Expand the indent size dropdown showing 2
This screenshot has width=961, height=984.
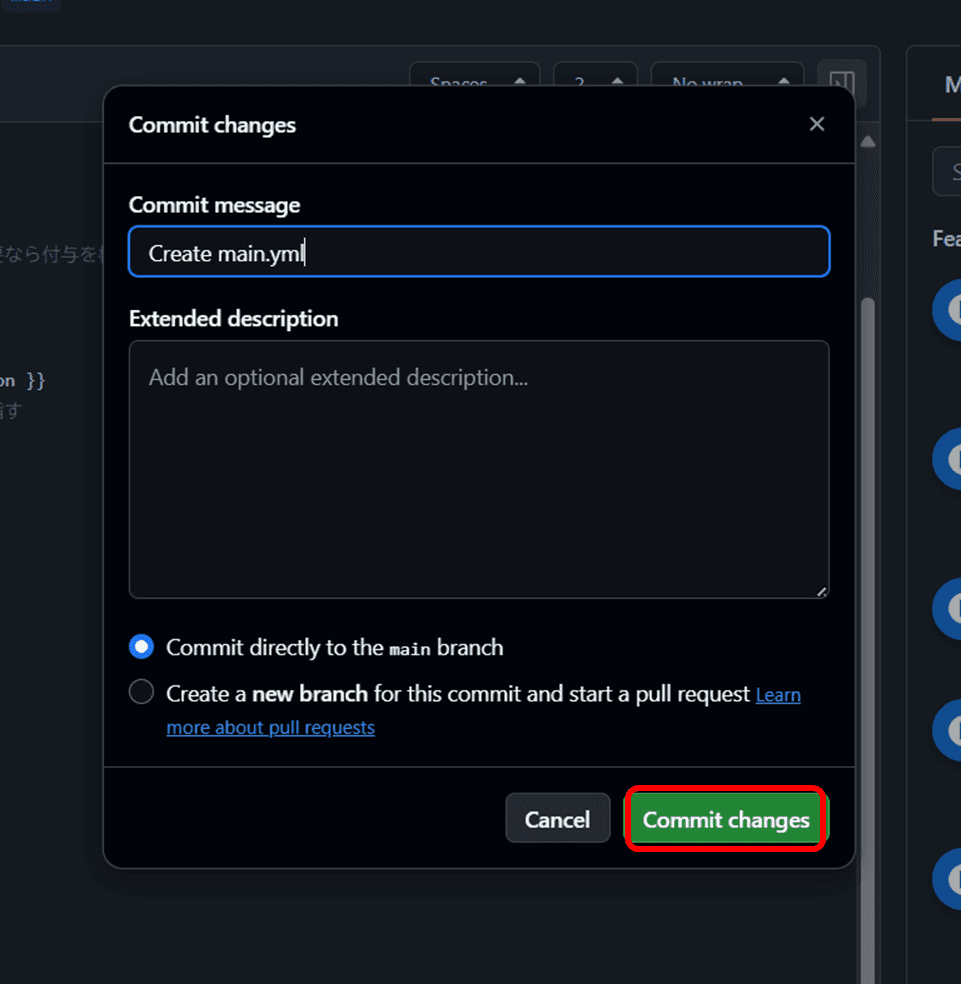point(594,82)
